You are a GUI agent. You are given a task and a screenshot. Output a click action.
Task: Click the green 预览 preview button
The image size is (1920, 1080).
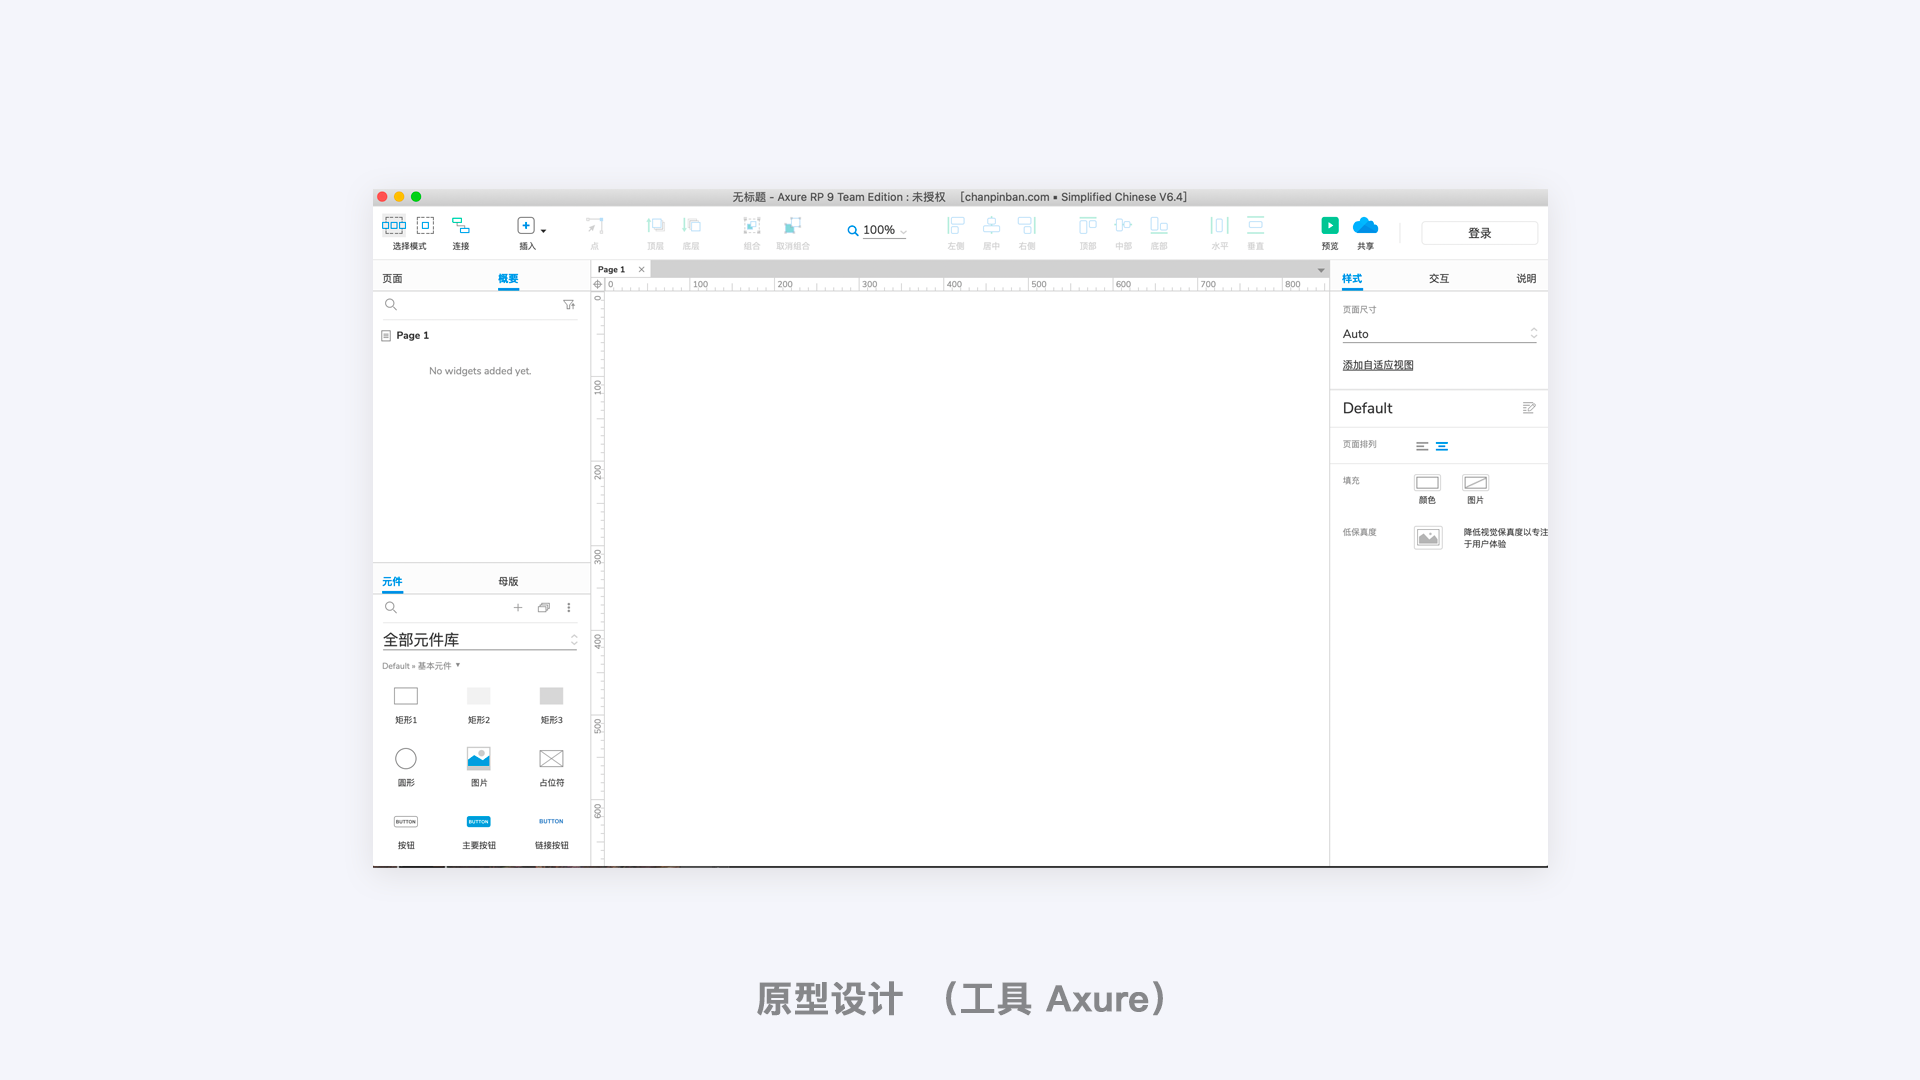(1330, 226)
